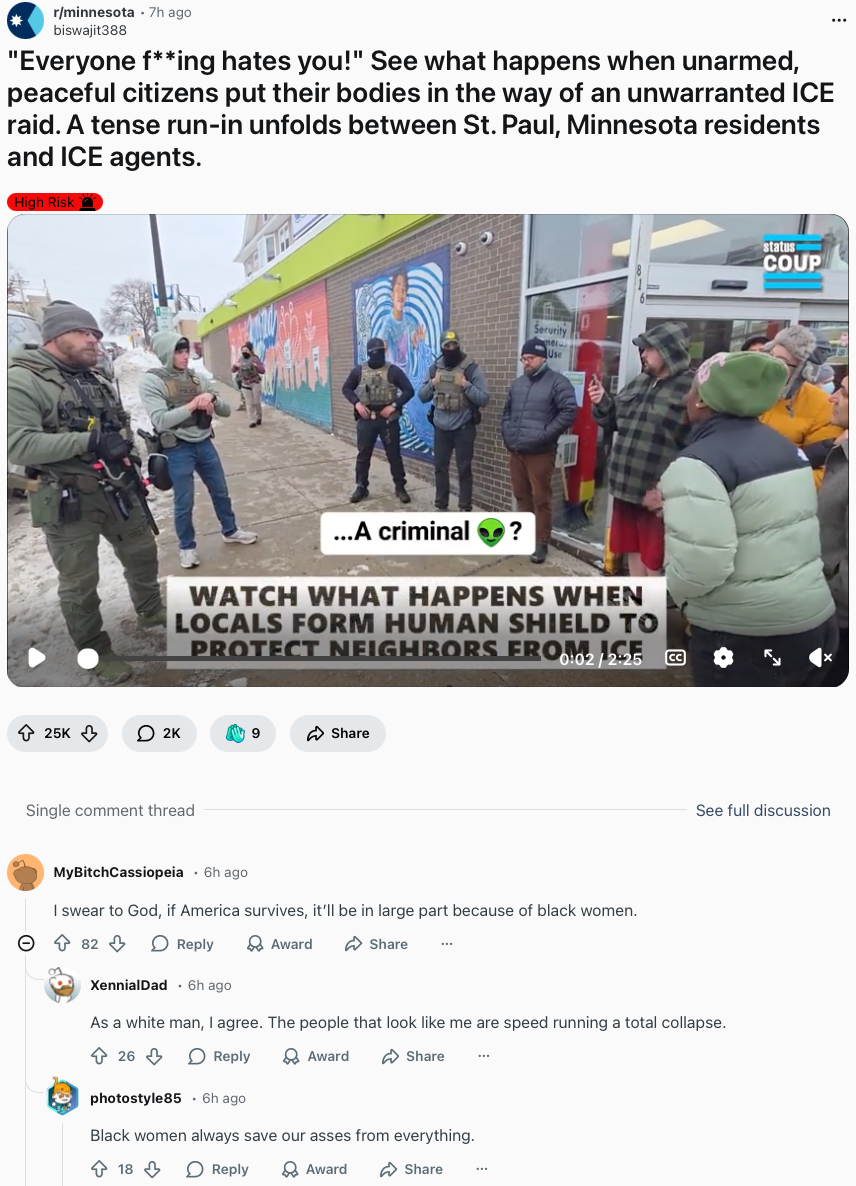Toggle closed captions on video
The height and width of the screenshot is (1186, 856).
(675, 658)
